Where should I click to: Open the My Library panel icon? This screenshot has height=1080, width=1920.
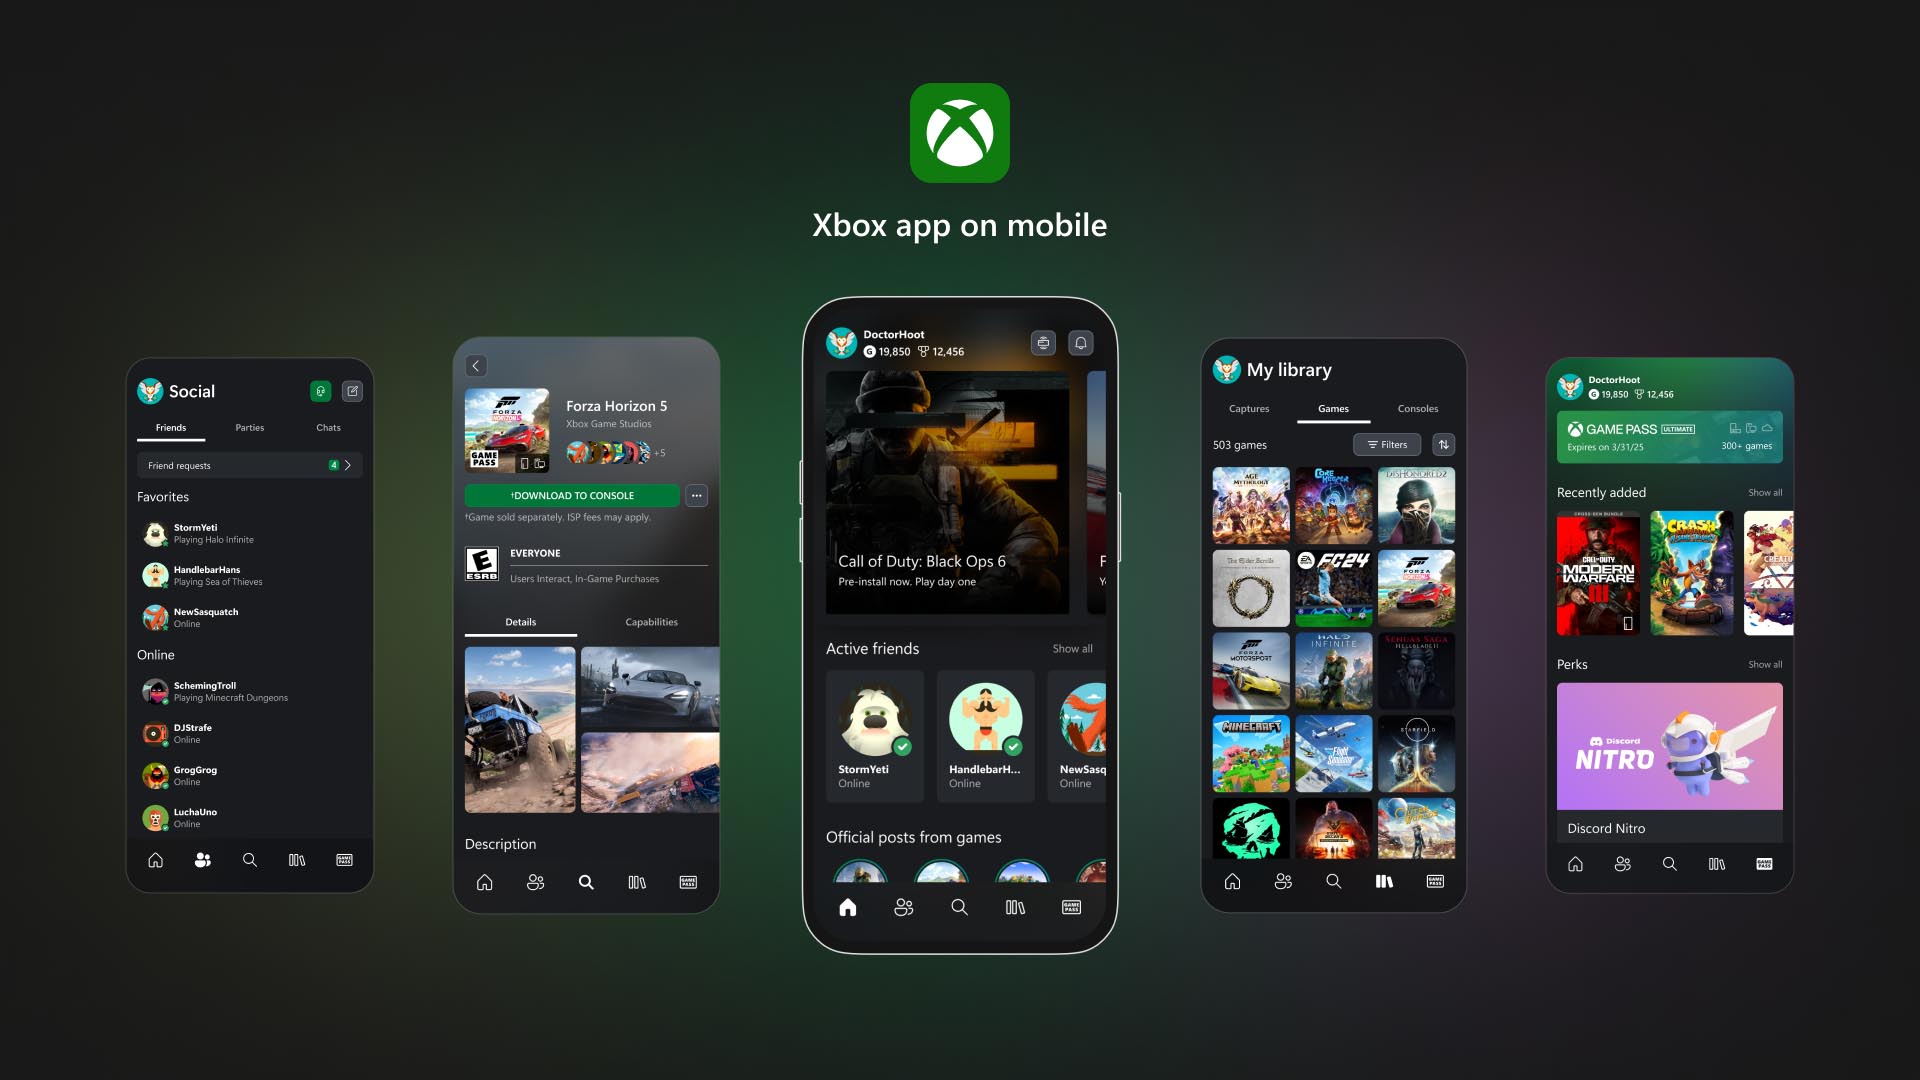(x=1385, y=881)
